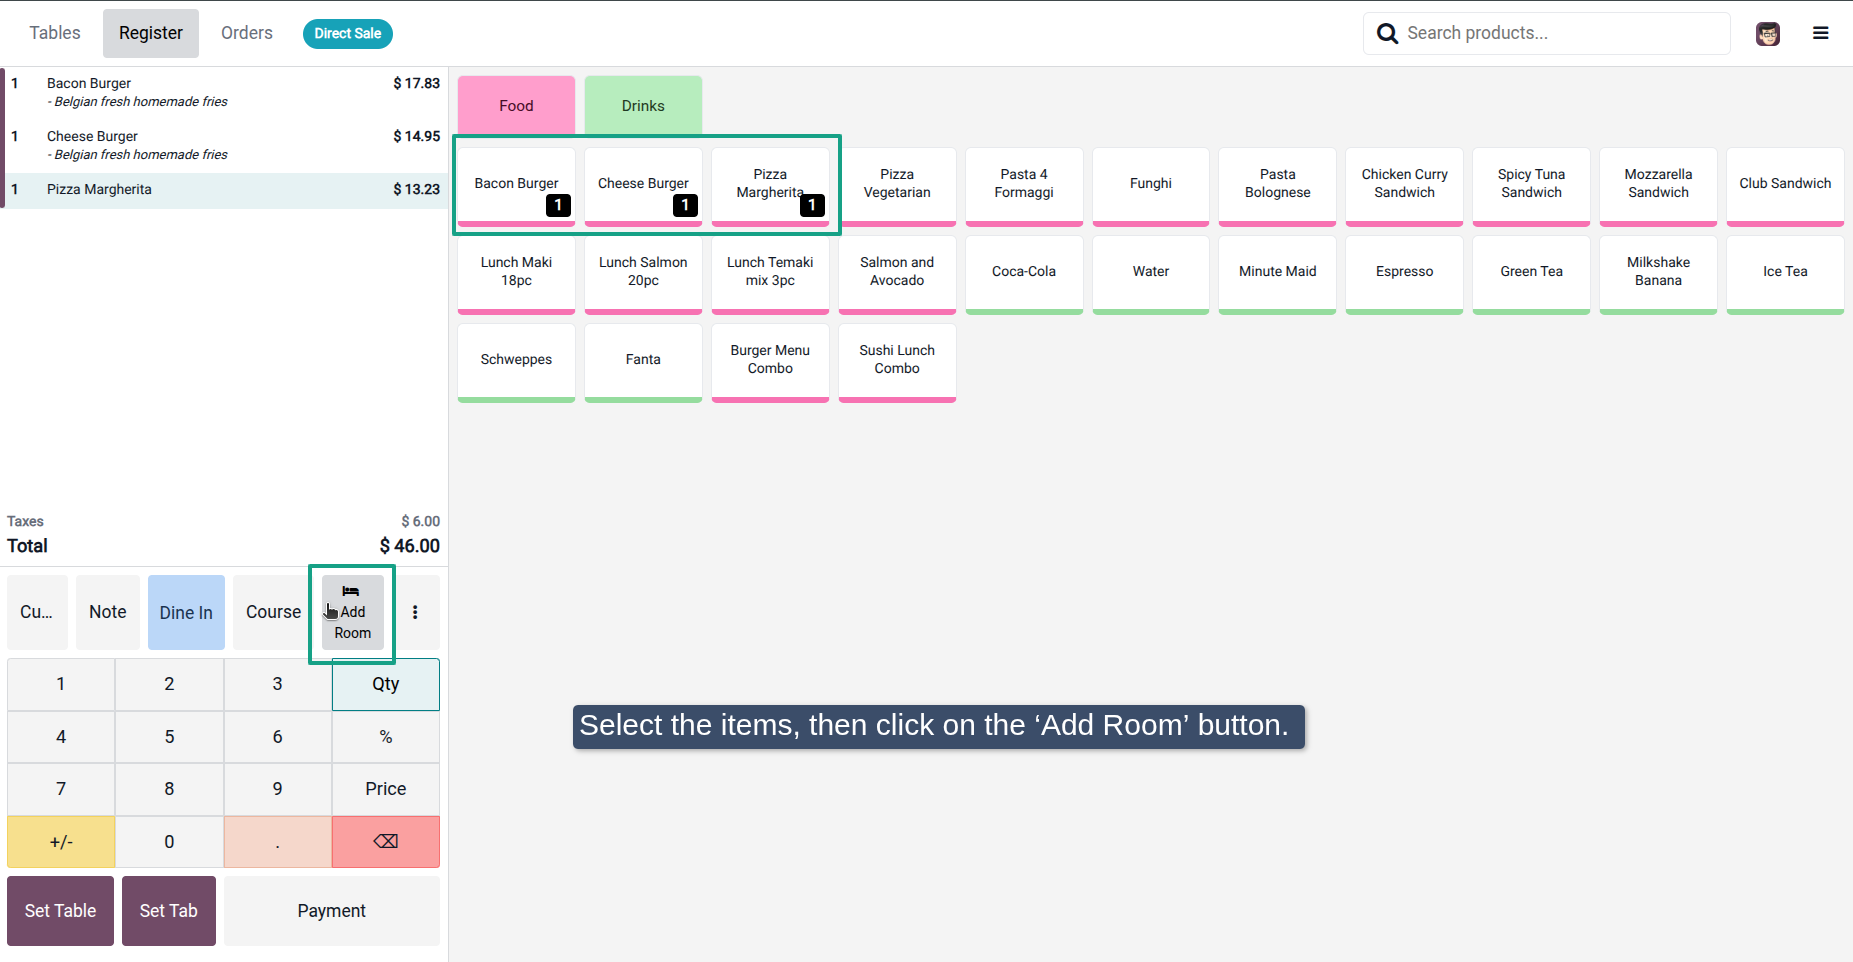Screen dimensions: 1853x962
Task: Click the backspace key on numpad
Action: point(386,842)
